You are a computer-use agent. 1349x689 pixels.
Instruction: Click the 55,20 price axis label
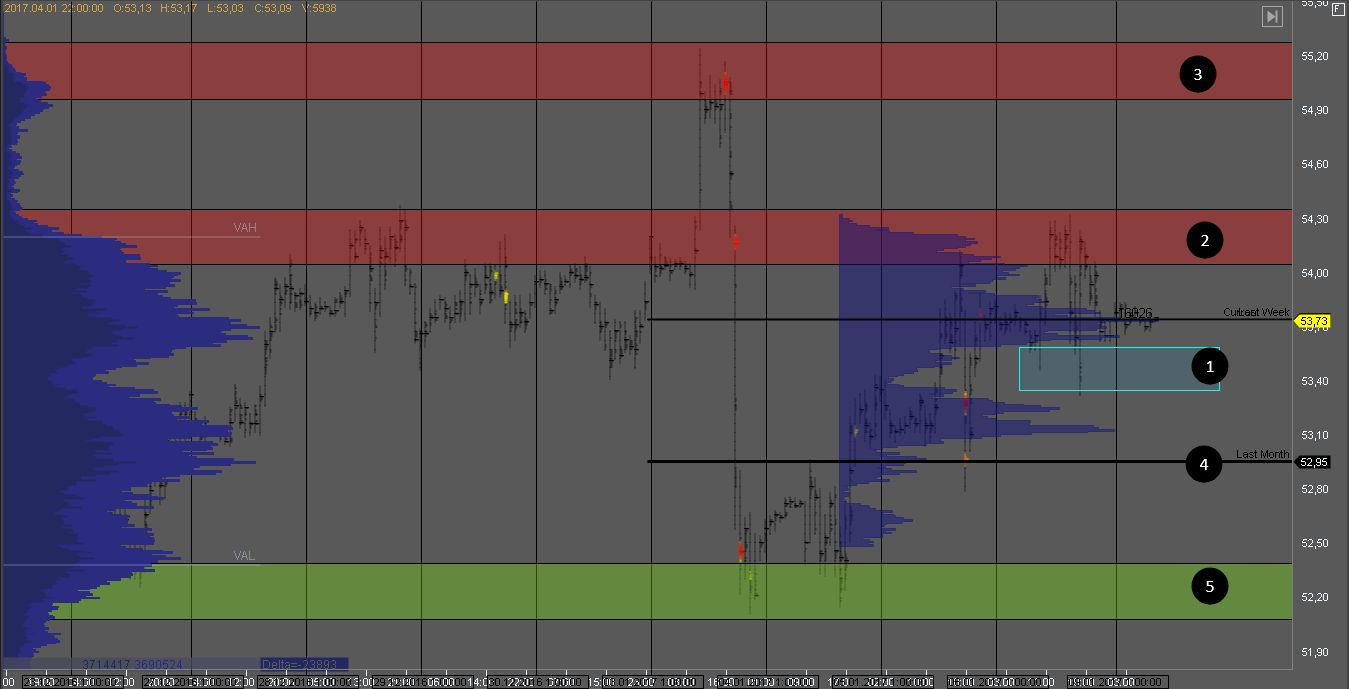[x=1314, y=56]
